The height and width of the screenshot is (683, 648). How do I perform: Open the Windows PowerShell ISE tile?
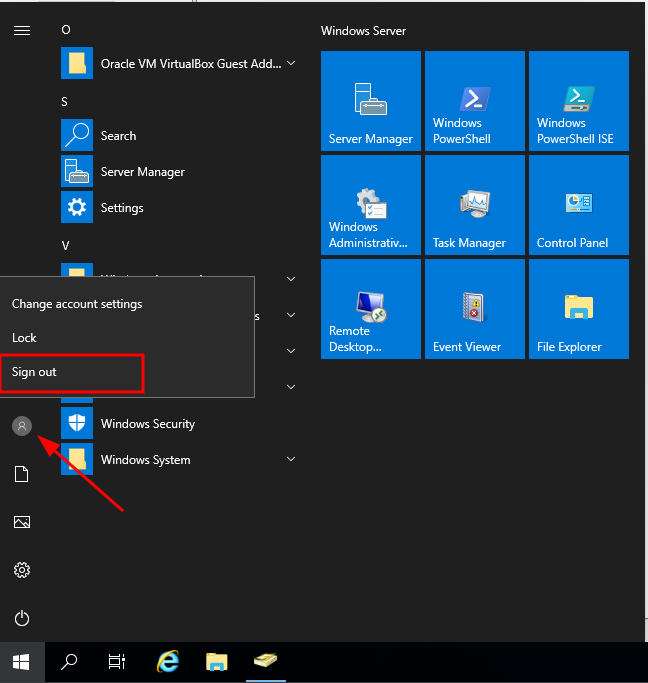coord(579,100)
